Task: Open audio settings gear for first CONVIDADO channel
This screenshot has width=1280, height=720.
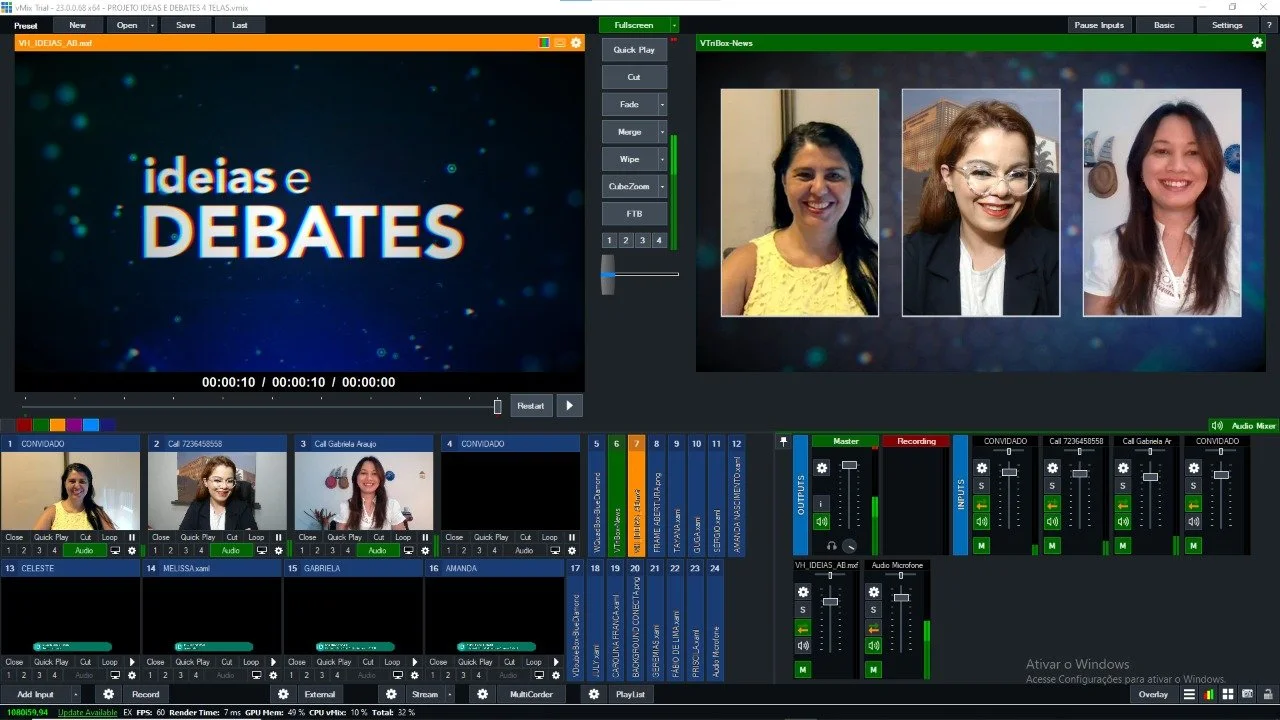Action: (982, 468)
